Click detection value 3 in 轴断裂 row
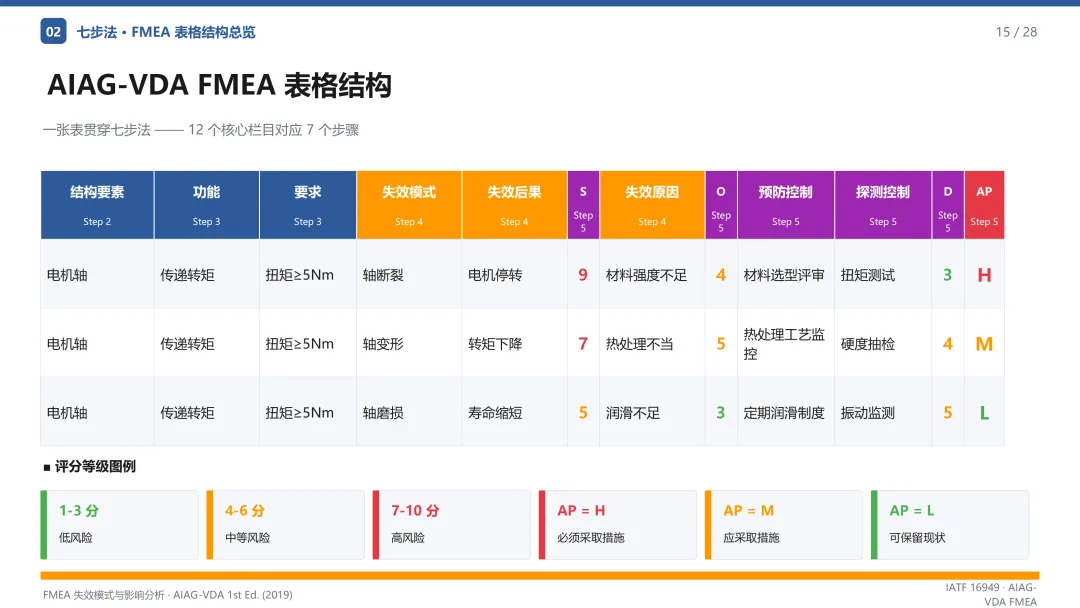This screenshot has height=608, width=1080. (948, 275)
